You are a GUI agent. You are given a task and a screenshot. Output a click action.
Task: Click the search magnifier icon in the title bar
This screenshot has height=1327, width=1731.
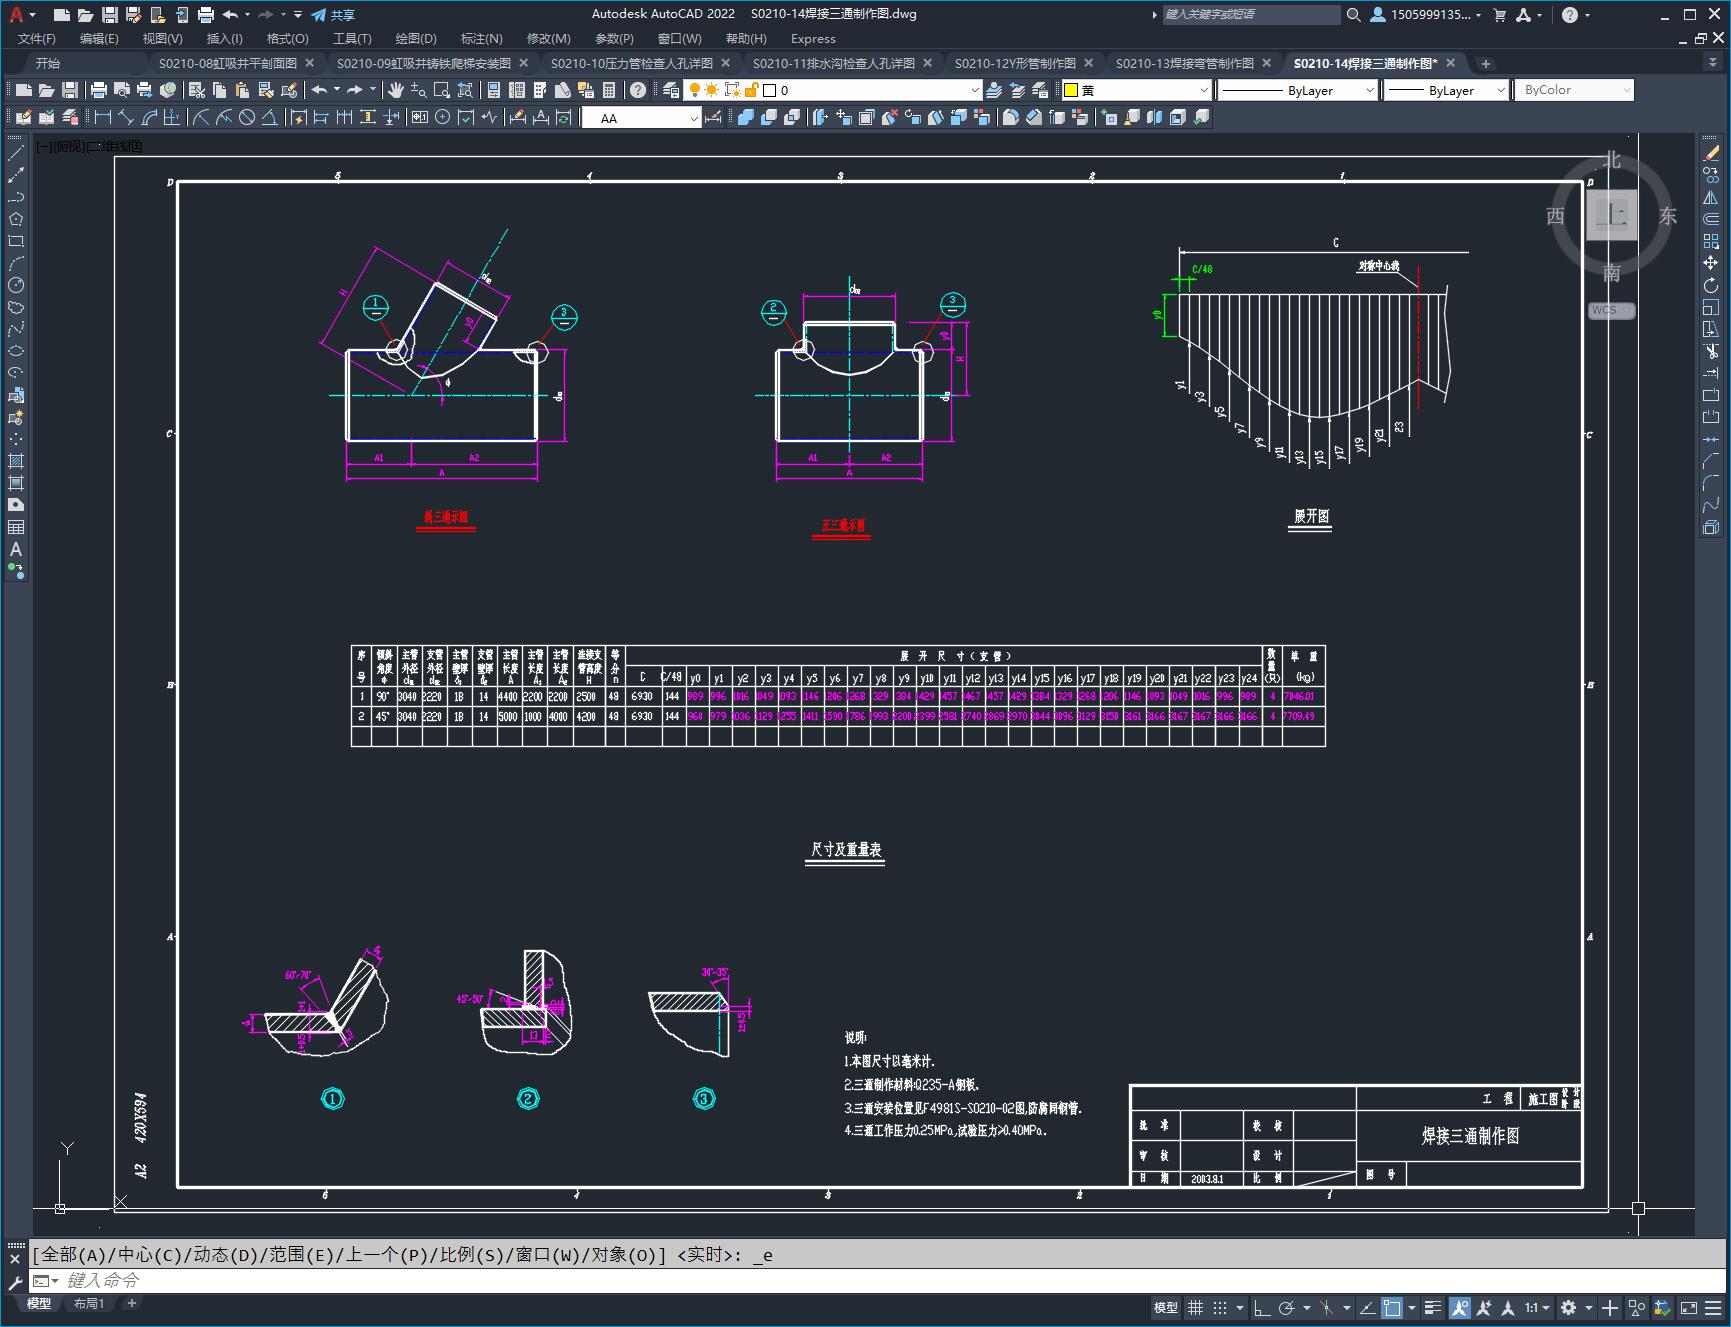(x=1353, y=15)
